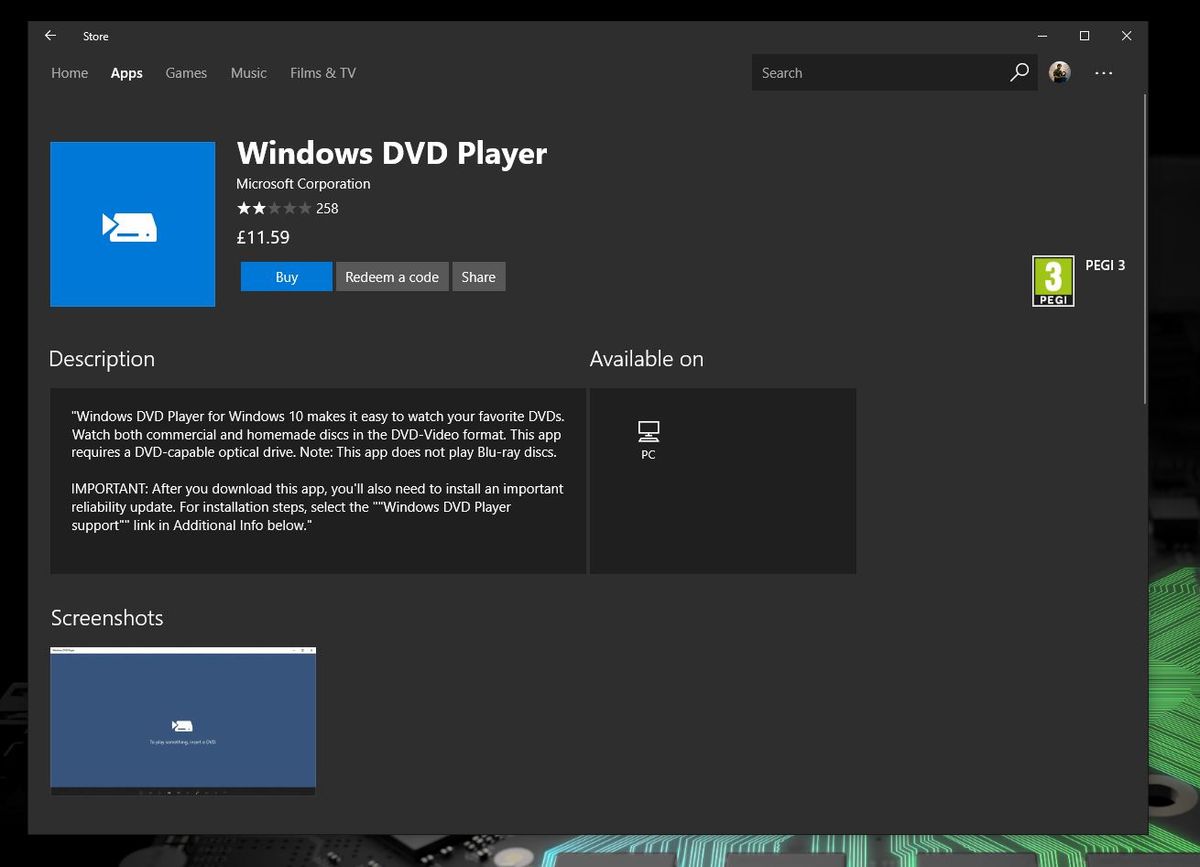The width and height of the screenshot is (1200, 867).
Task: Switch to the Games section
Action: [x=186, y=72]
